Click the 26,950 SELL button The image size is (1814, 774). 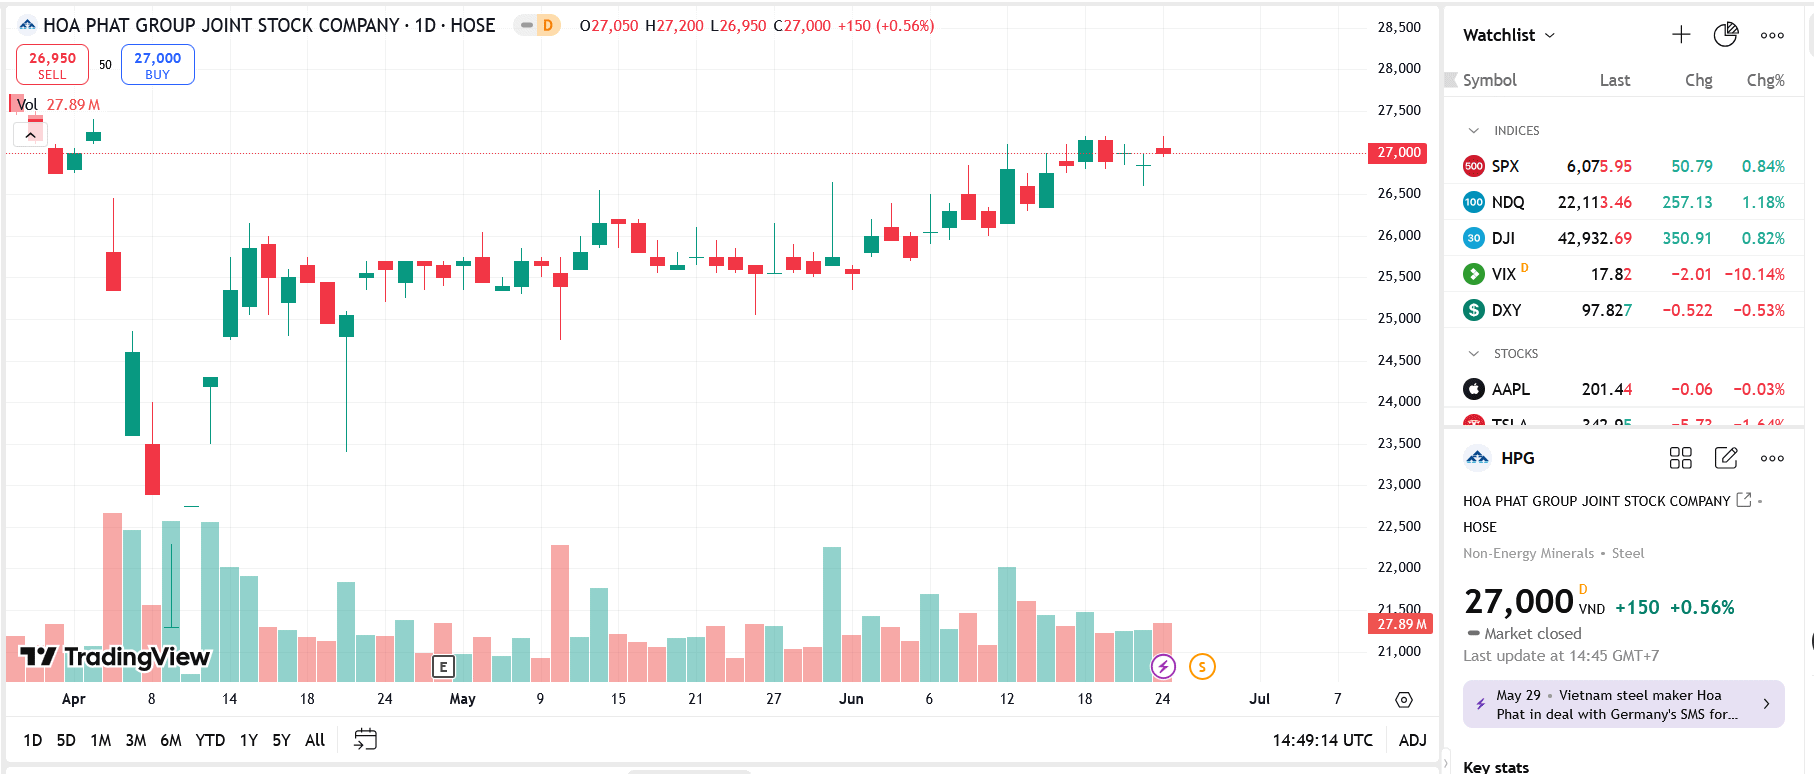coord(52,65)
